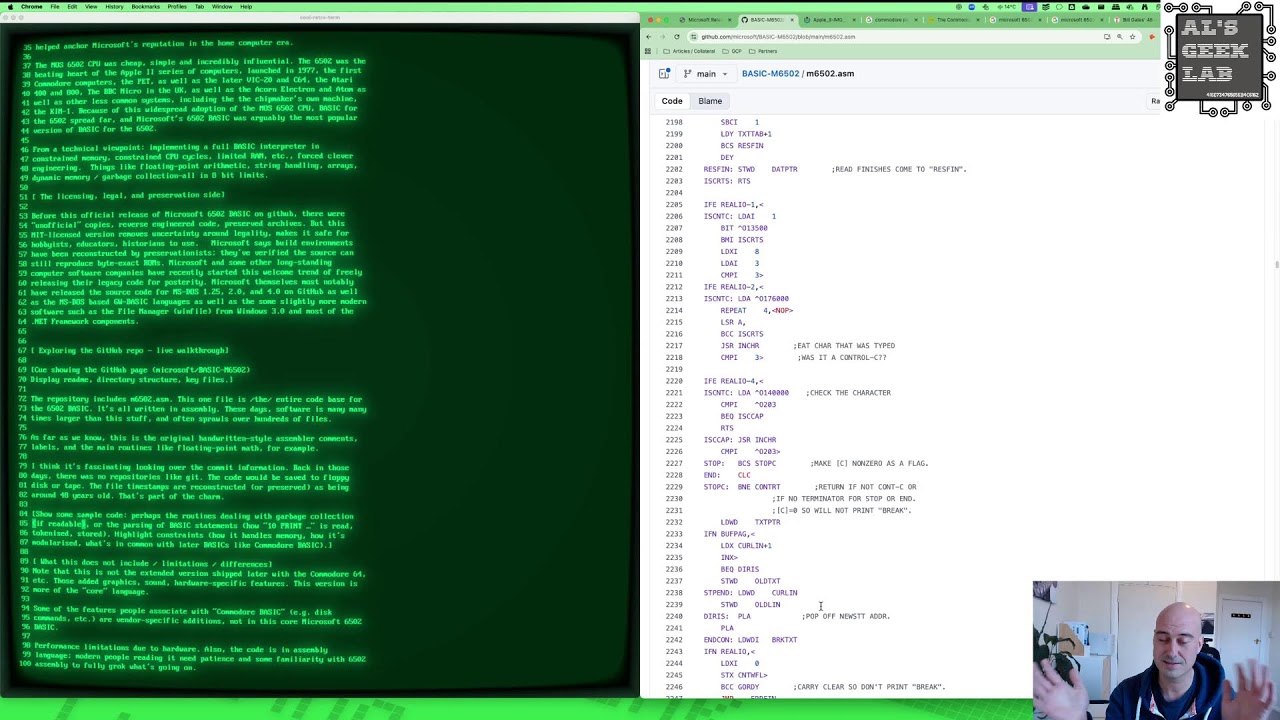Screen dimensions: 1280x720
Task: Open the Partners bookmark folder
Action: [x=763, y=51]
